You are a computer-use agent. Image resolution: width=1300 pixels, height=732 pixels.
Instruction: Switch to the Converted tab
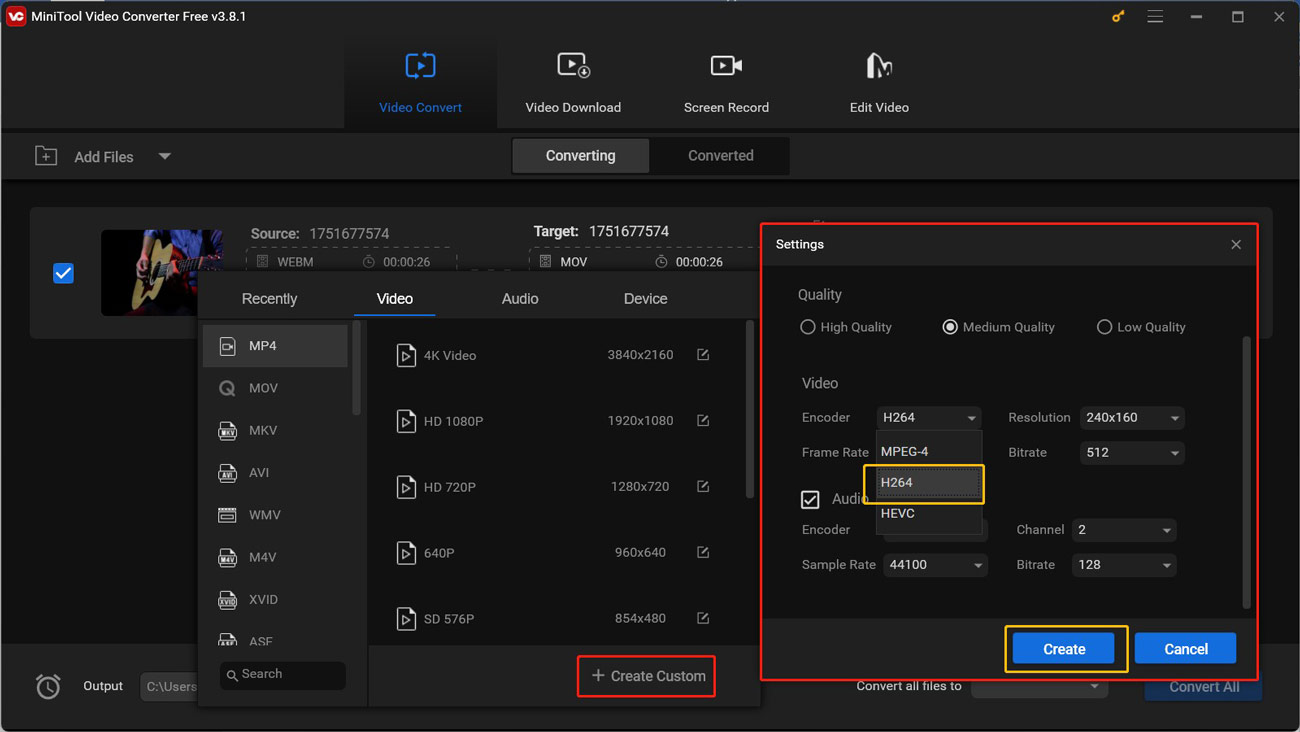point(721,156)
